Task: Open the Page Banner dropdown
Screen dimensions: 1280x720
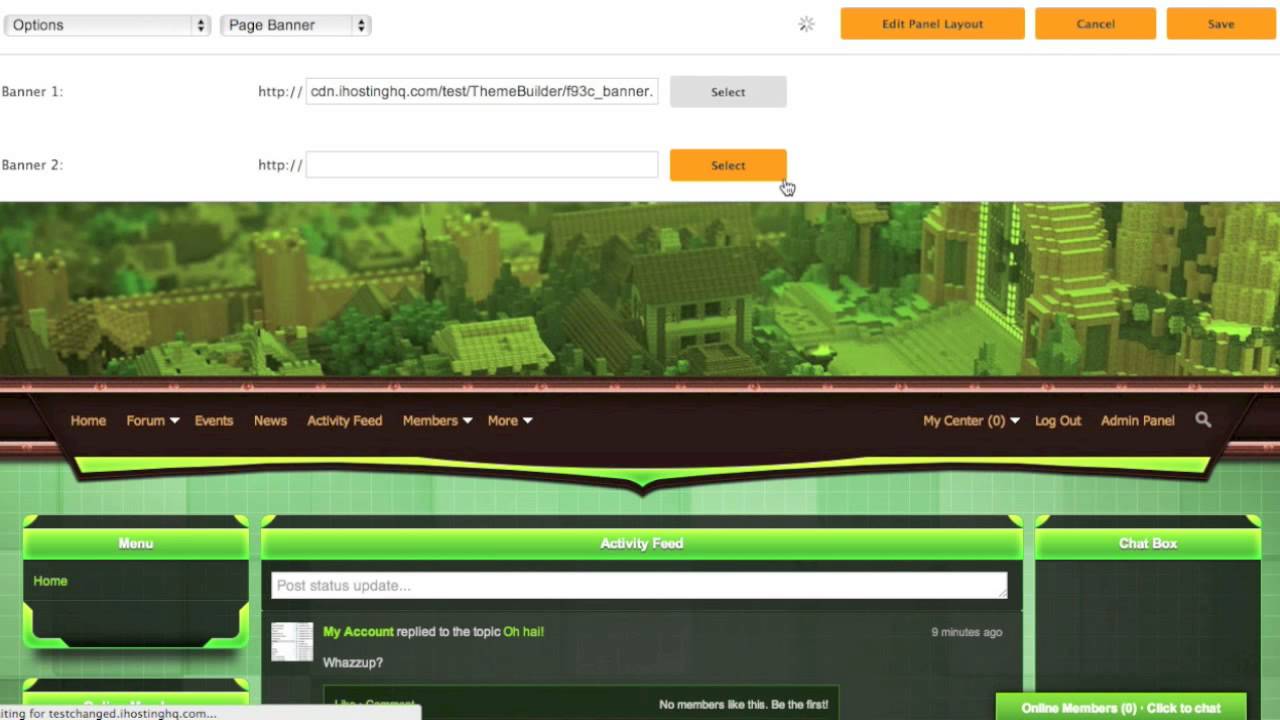Action: [296, 25]
